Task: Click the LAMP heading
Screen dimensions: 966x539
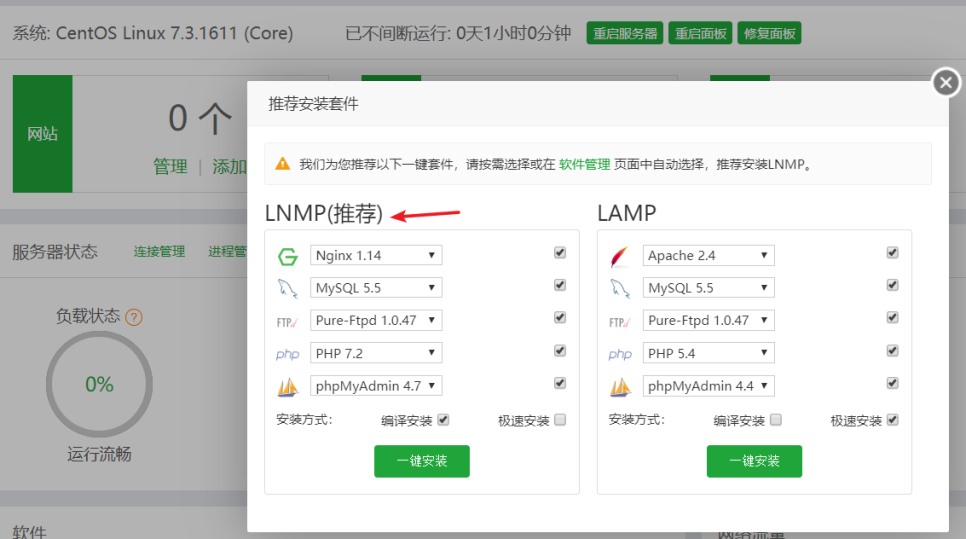Action: tap(627, 213)
